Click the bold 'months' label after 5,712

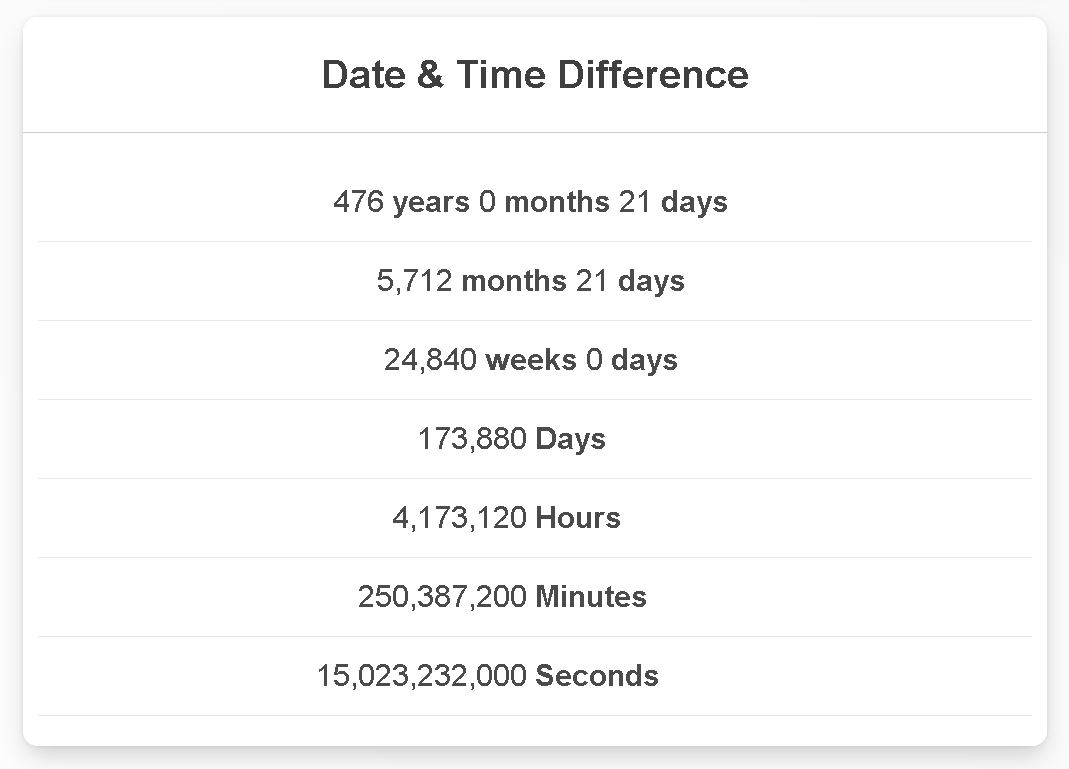coord(514,281)
